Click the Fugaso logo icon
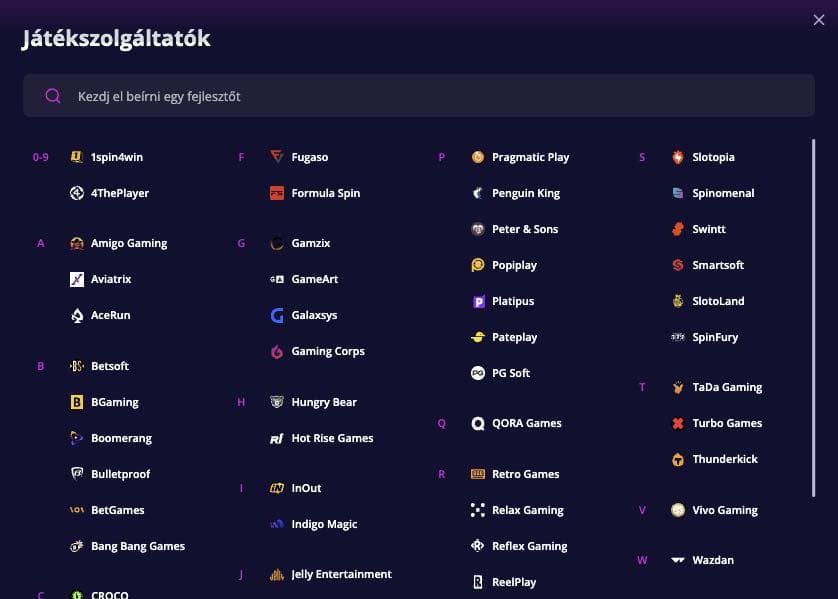838x599 pixels. click(x=277, y=157)
